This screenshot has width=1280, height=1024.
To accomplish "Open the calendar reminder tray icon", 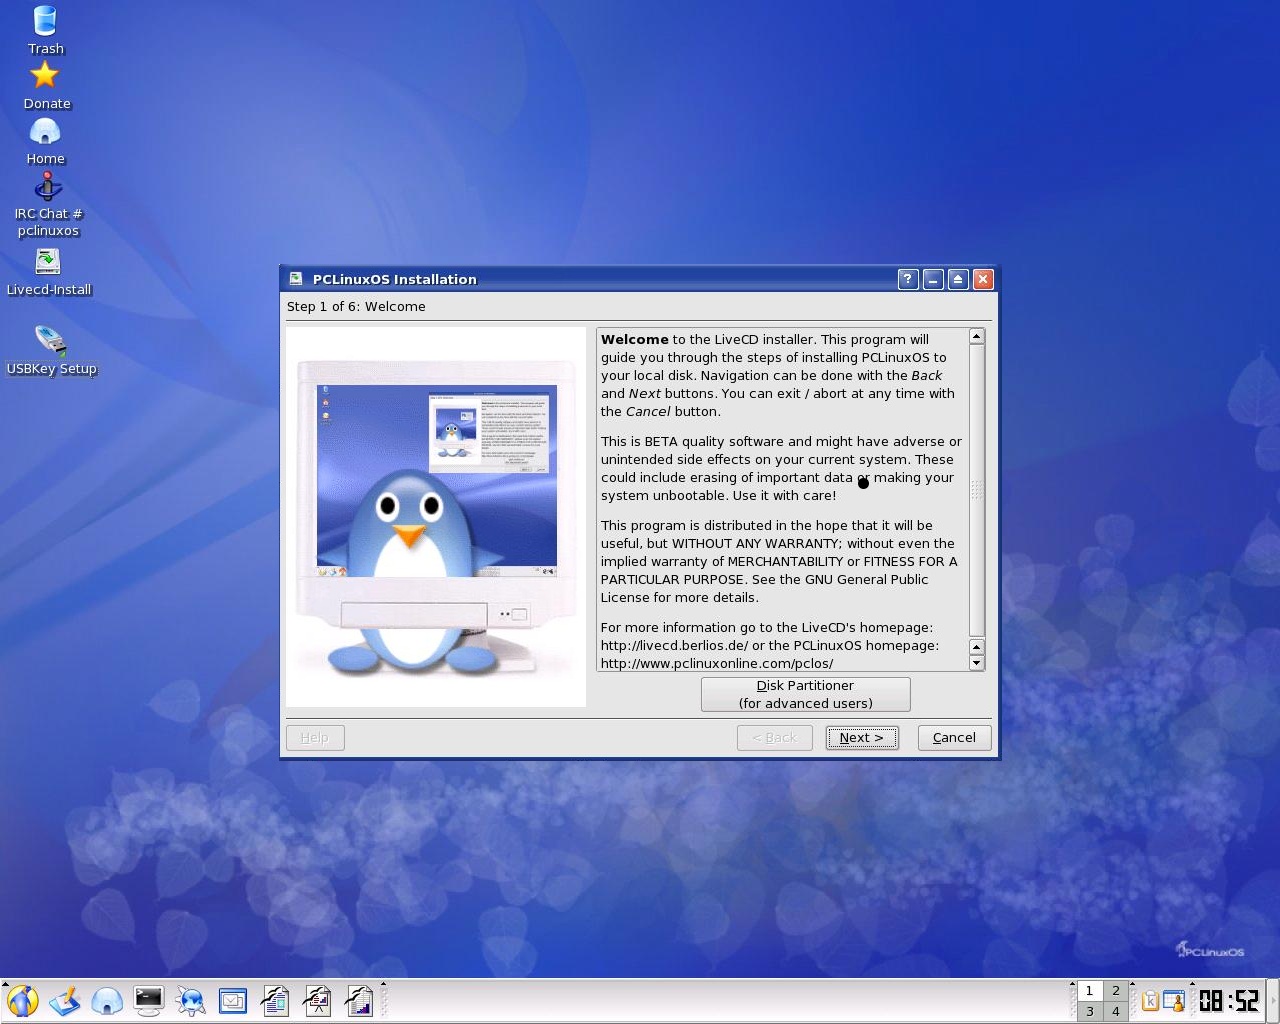I will (x=1174, y=1001).
